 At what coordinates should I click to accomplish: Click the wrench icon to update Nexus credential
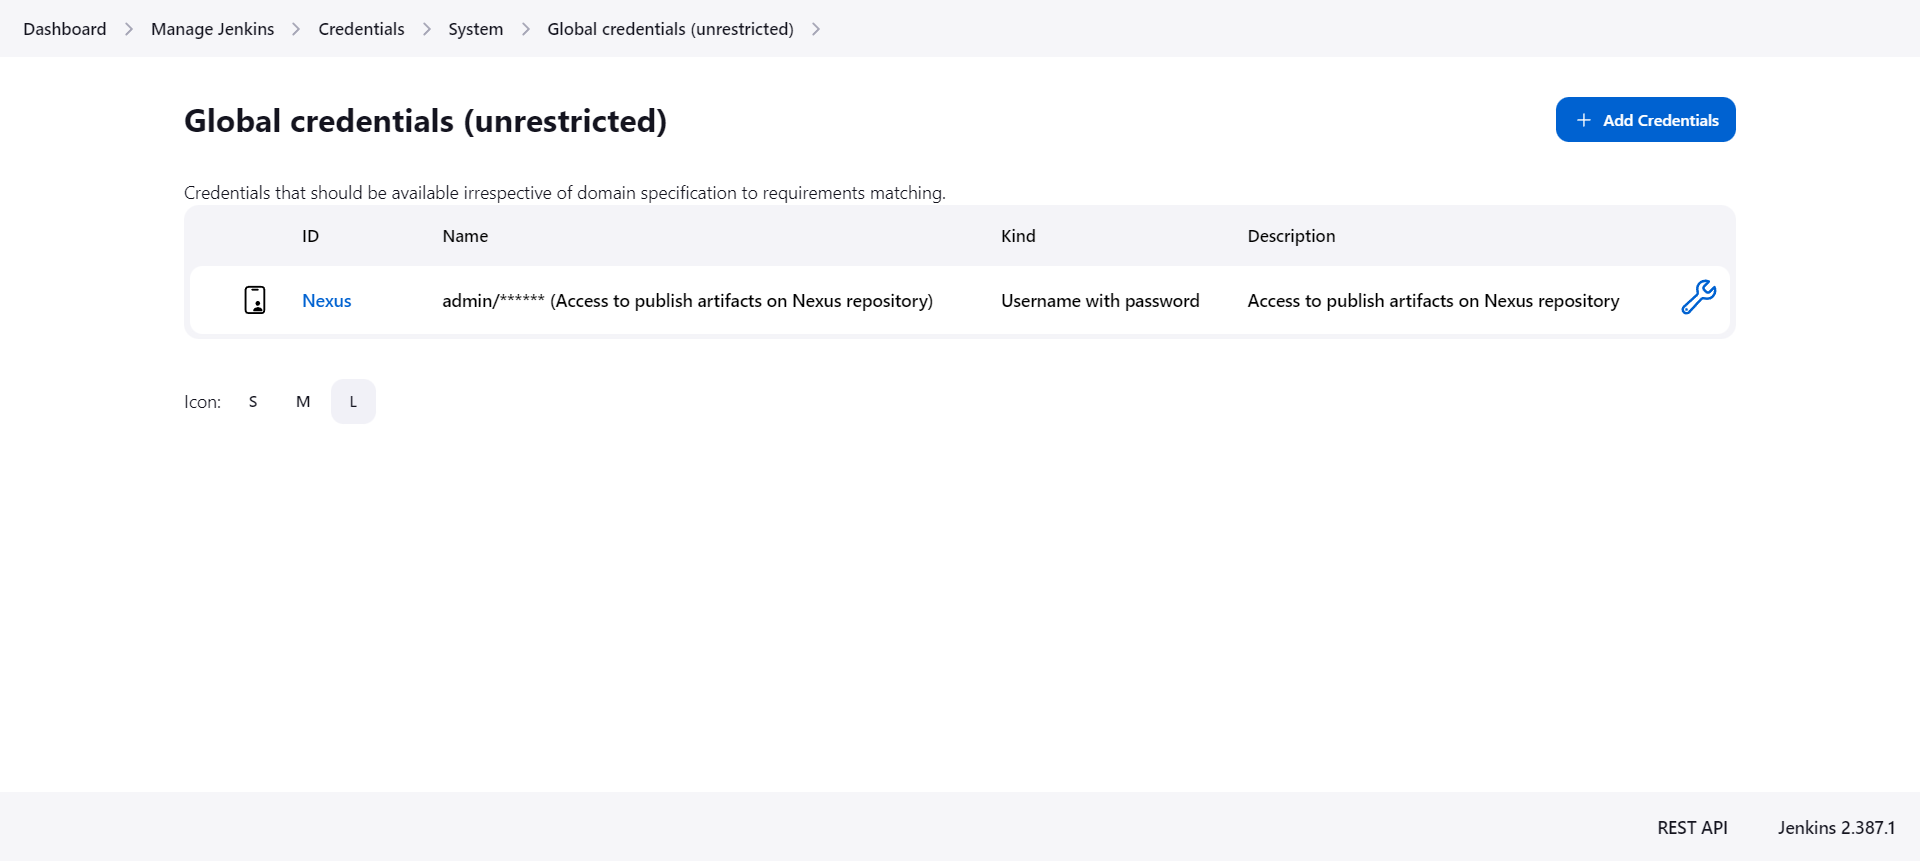(1698, 297)
